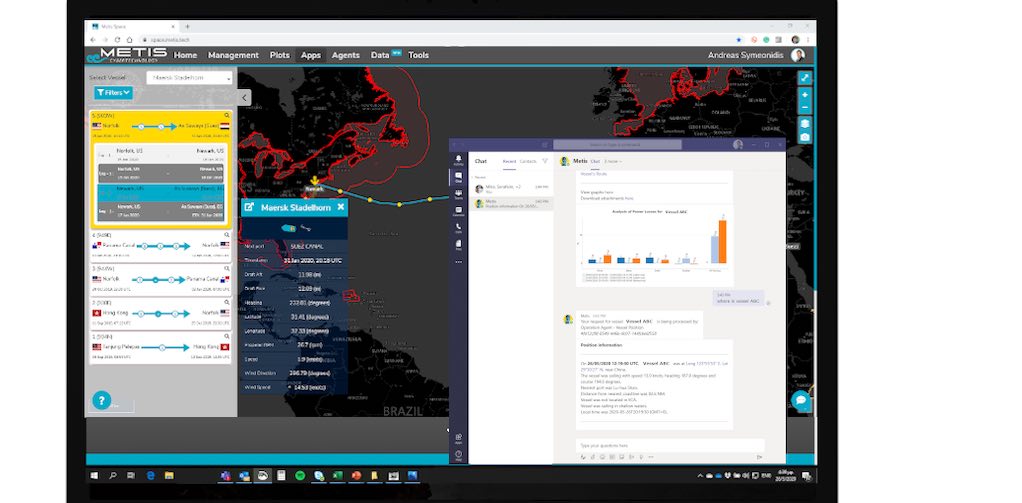The width and height of the screenshot is (1022, 503).
Task: Open the Metis conversation in chat list
Action: click(512, 204)
